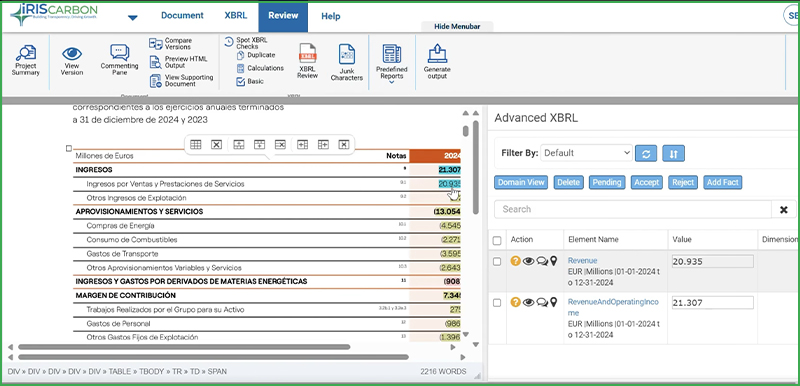Viewport: 800px width, 386px height.
Task: Click Compare Versions
Action: coord(171,44)
